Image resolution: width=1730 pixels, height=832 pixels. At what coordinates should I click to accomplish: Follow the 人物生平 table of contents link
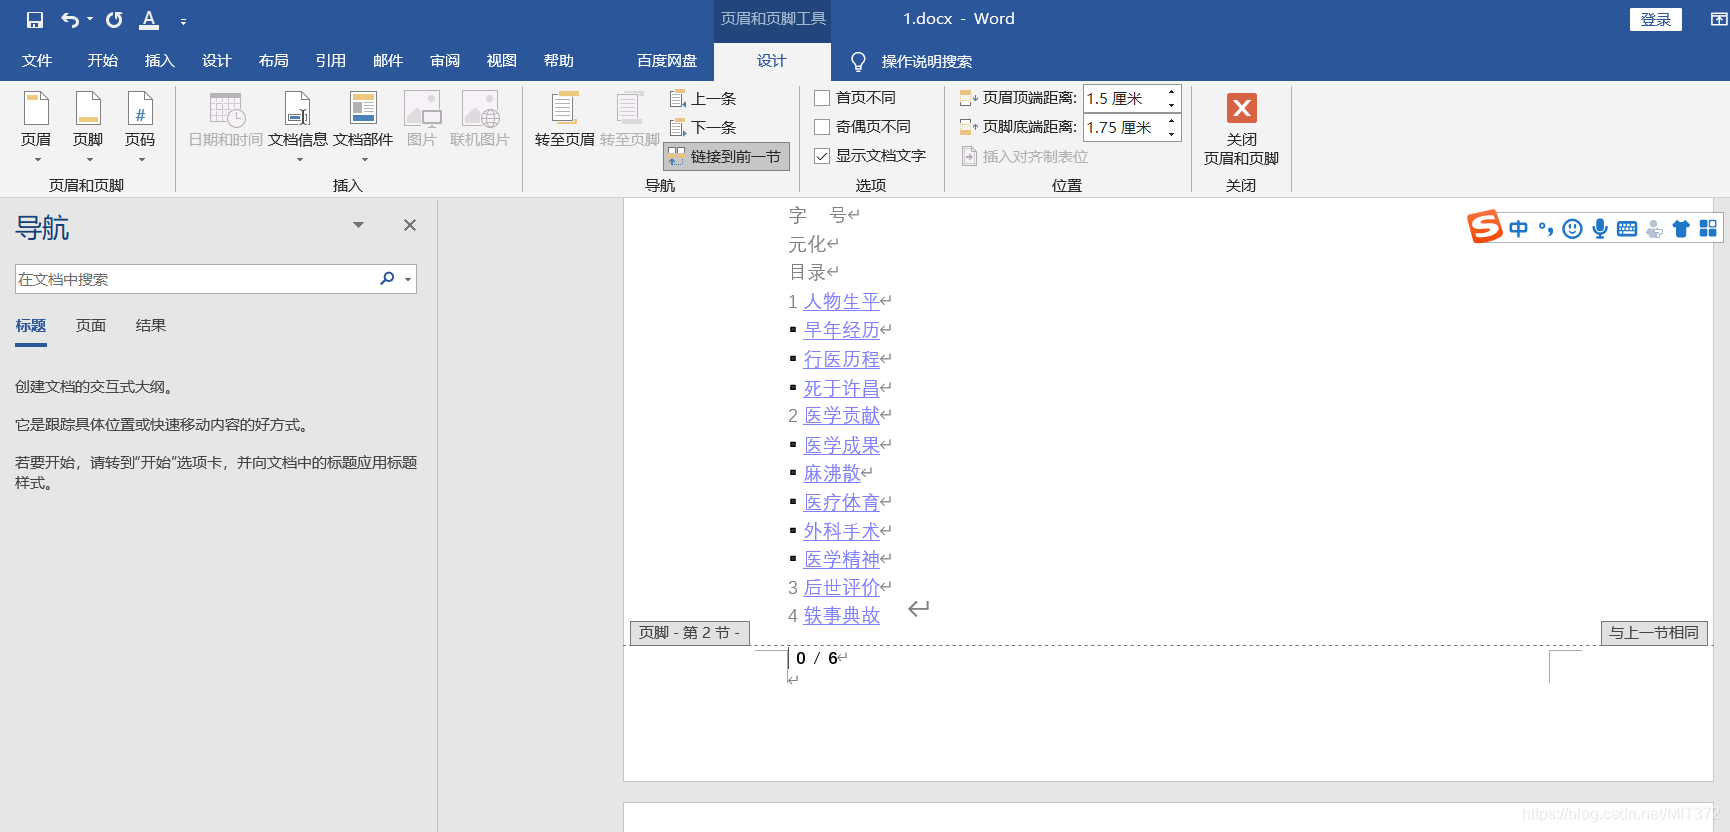tap(842, 301)
